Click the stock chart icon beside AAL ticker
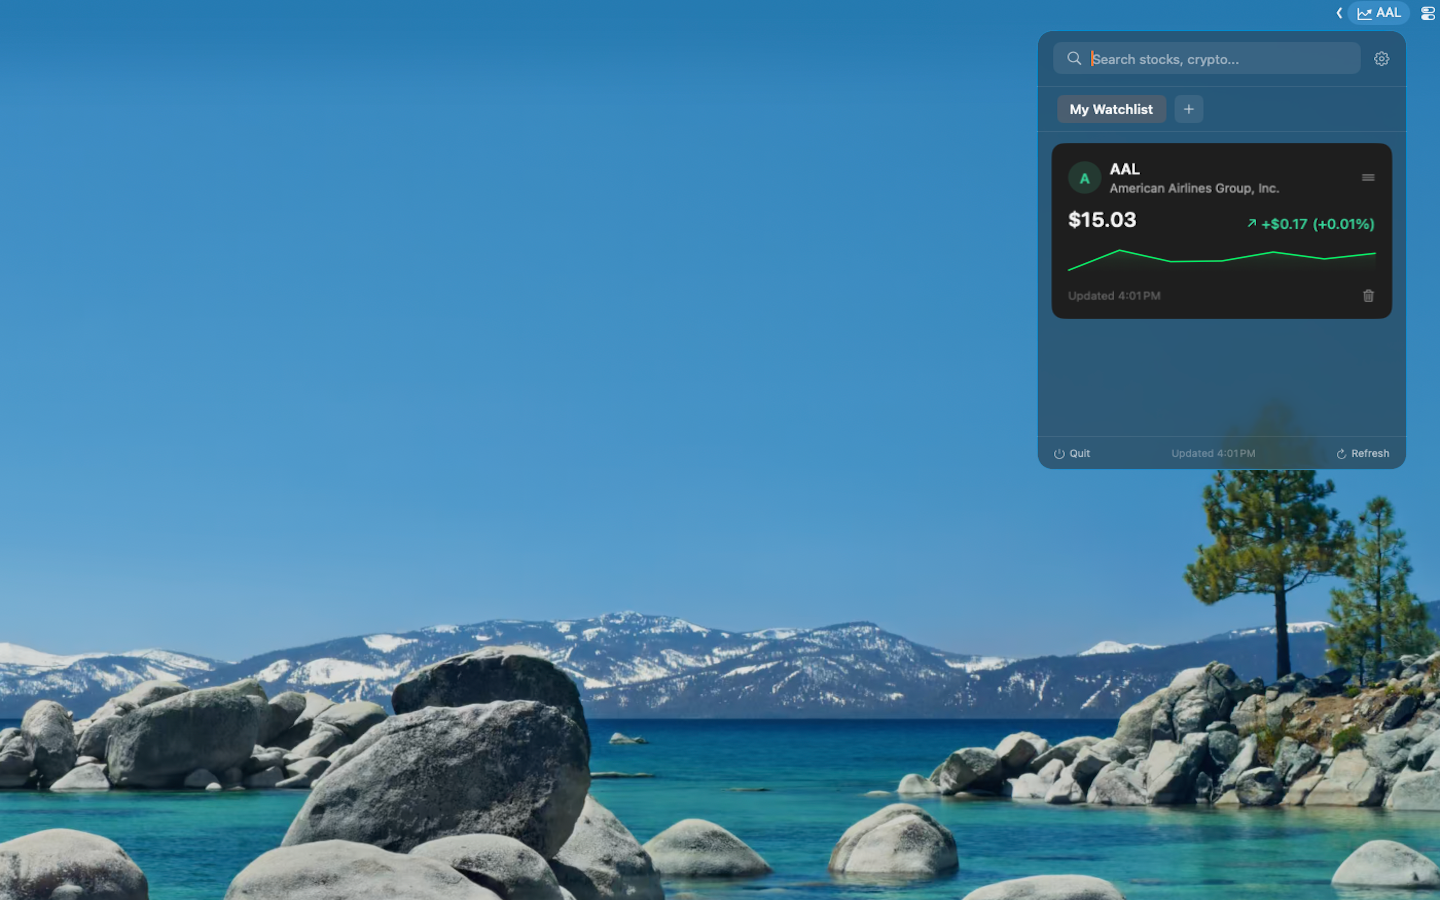The width and height of the screenshot is (1440, 900). pos(1363,13)
